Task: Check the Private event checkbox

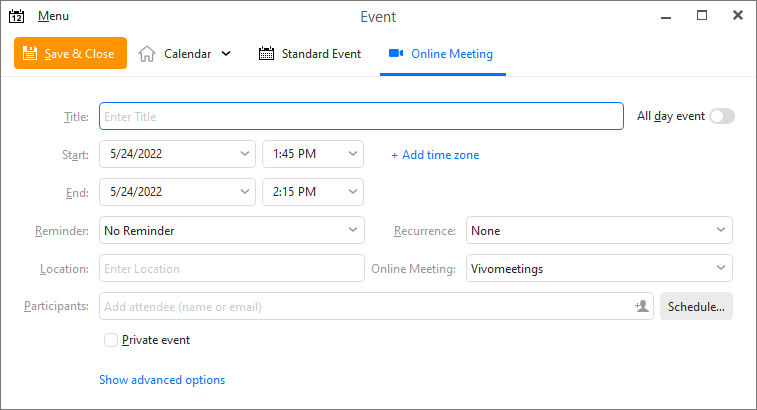Action: point(111,340)
